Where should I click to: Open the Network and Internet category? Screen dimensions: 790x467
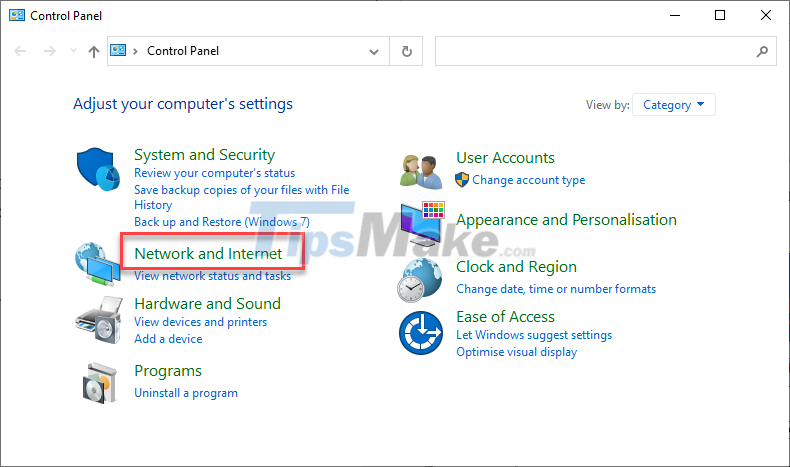pyautogui.click(x=208, y=253)
